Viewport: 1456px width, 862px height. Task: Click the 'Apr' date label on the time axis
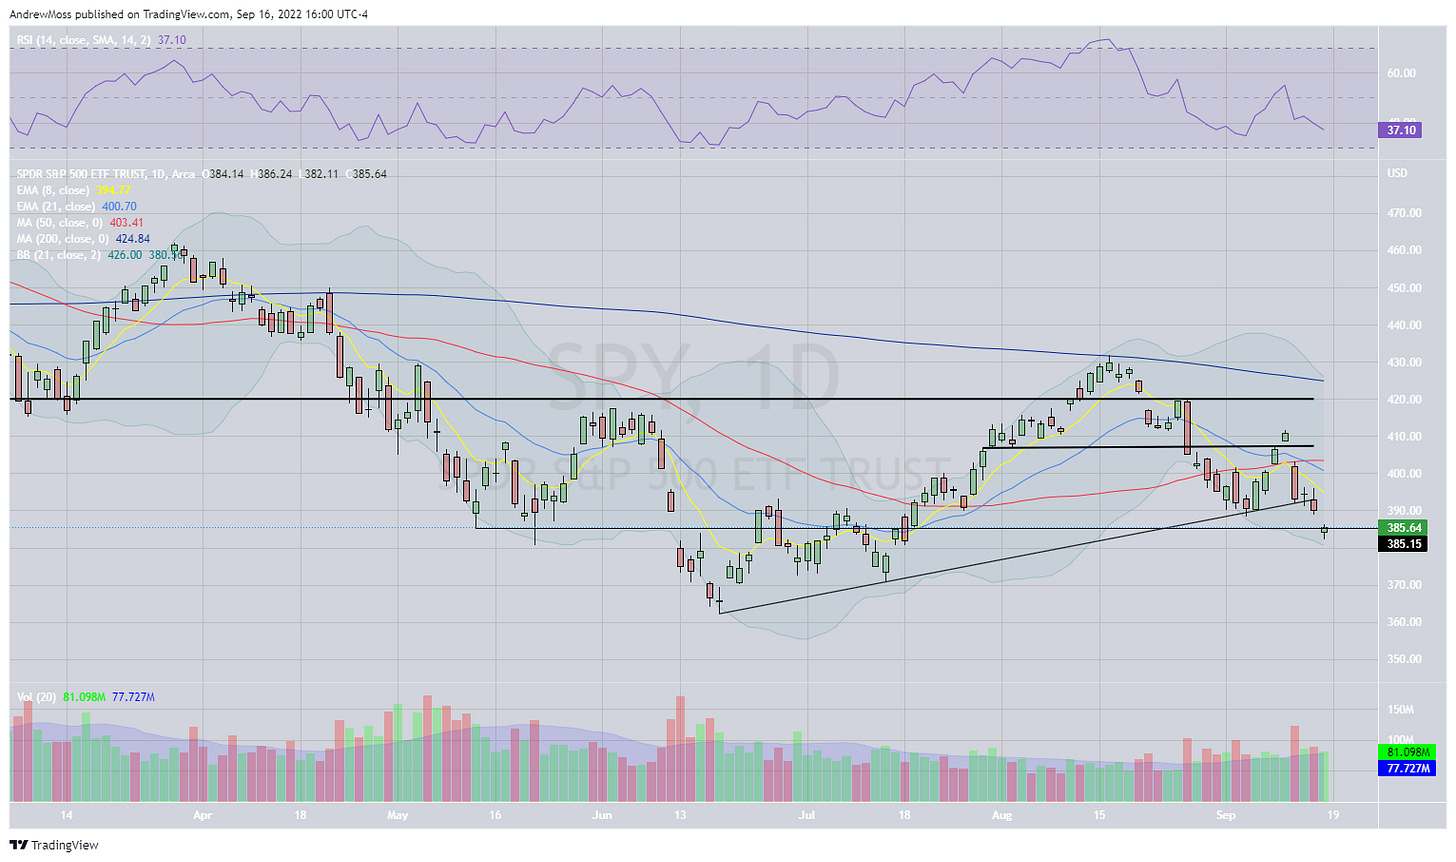[203, 815]
